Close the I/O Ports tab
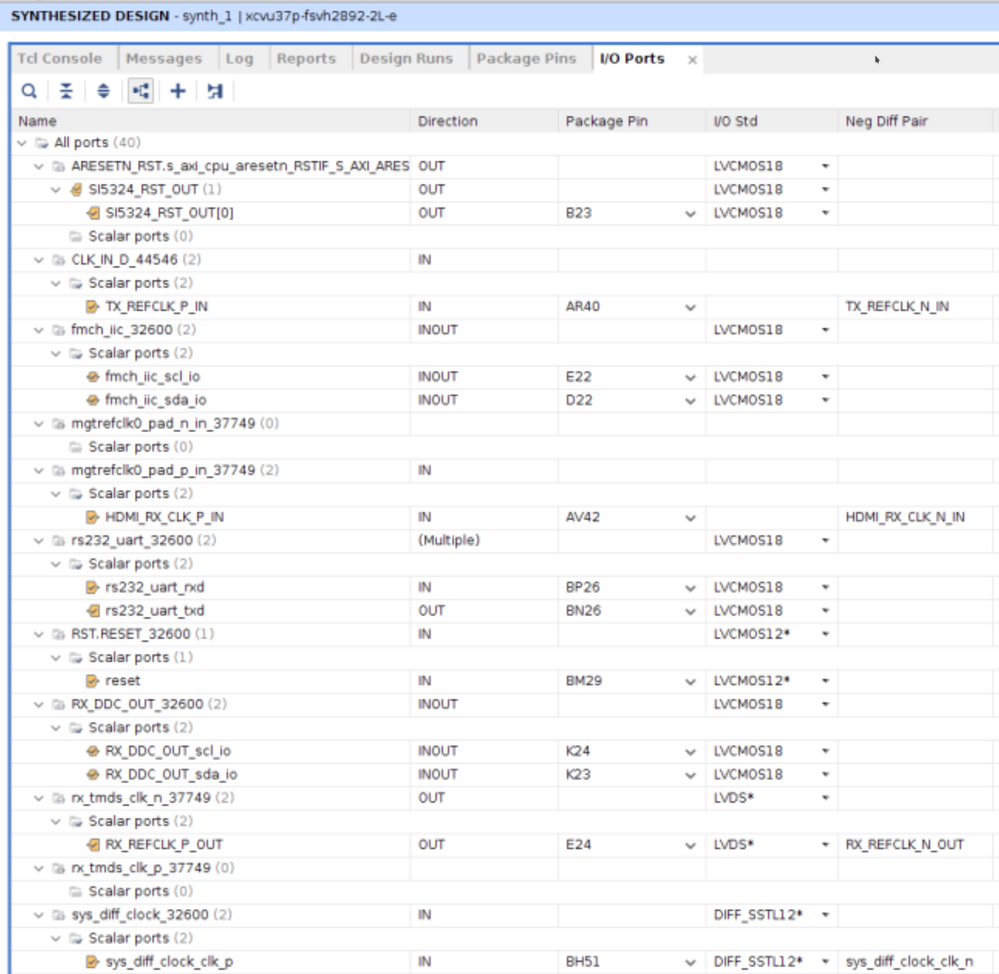 coord(693,60)
